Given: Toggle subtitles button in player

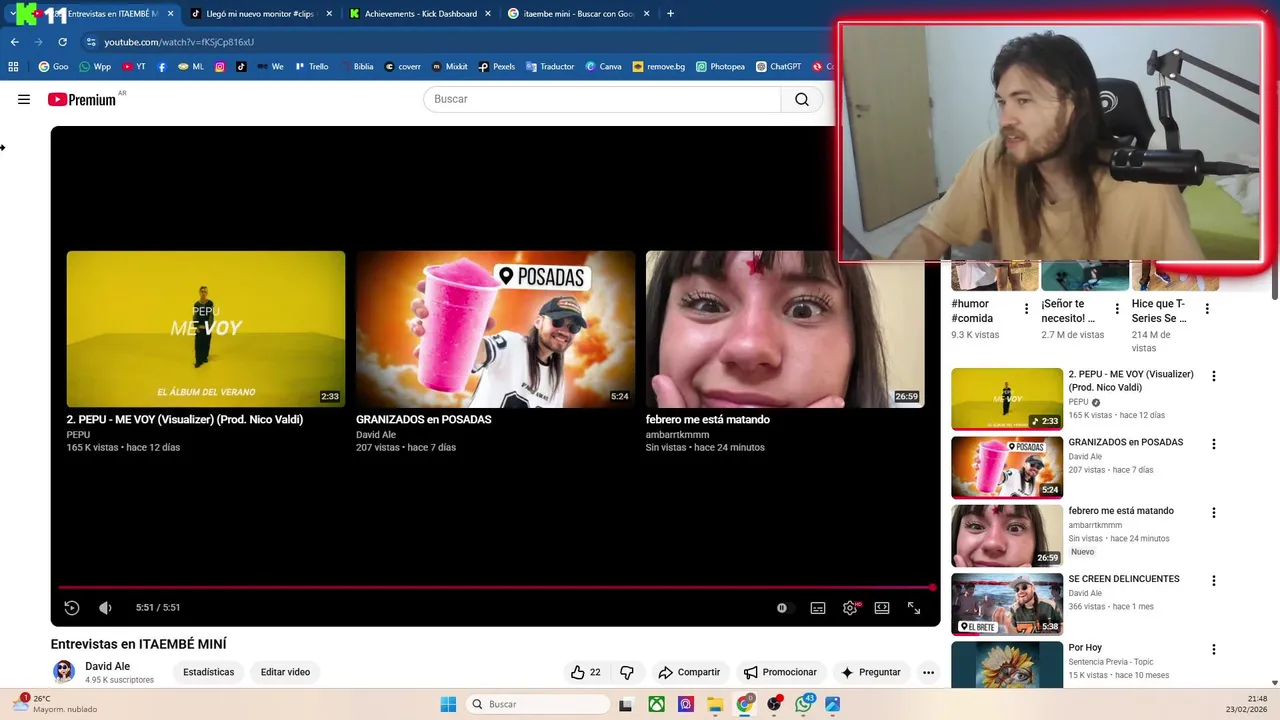Looking at the screenshot, I should click(x=818, y=607).
